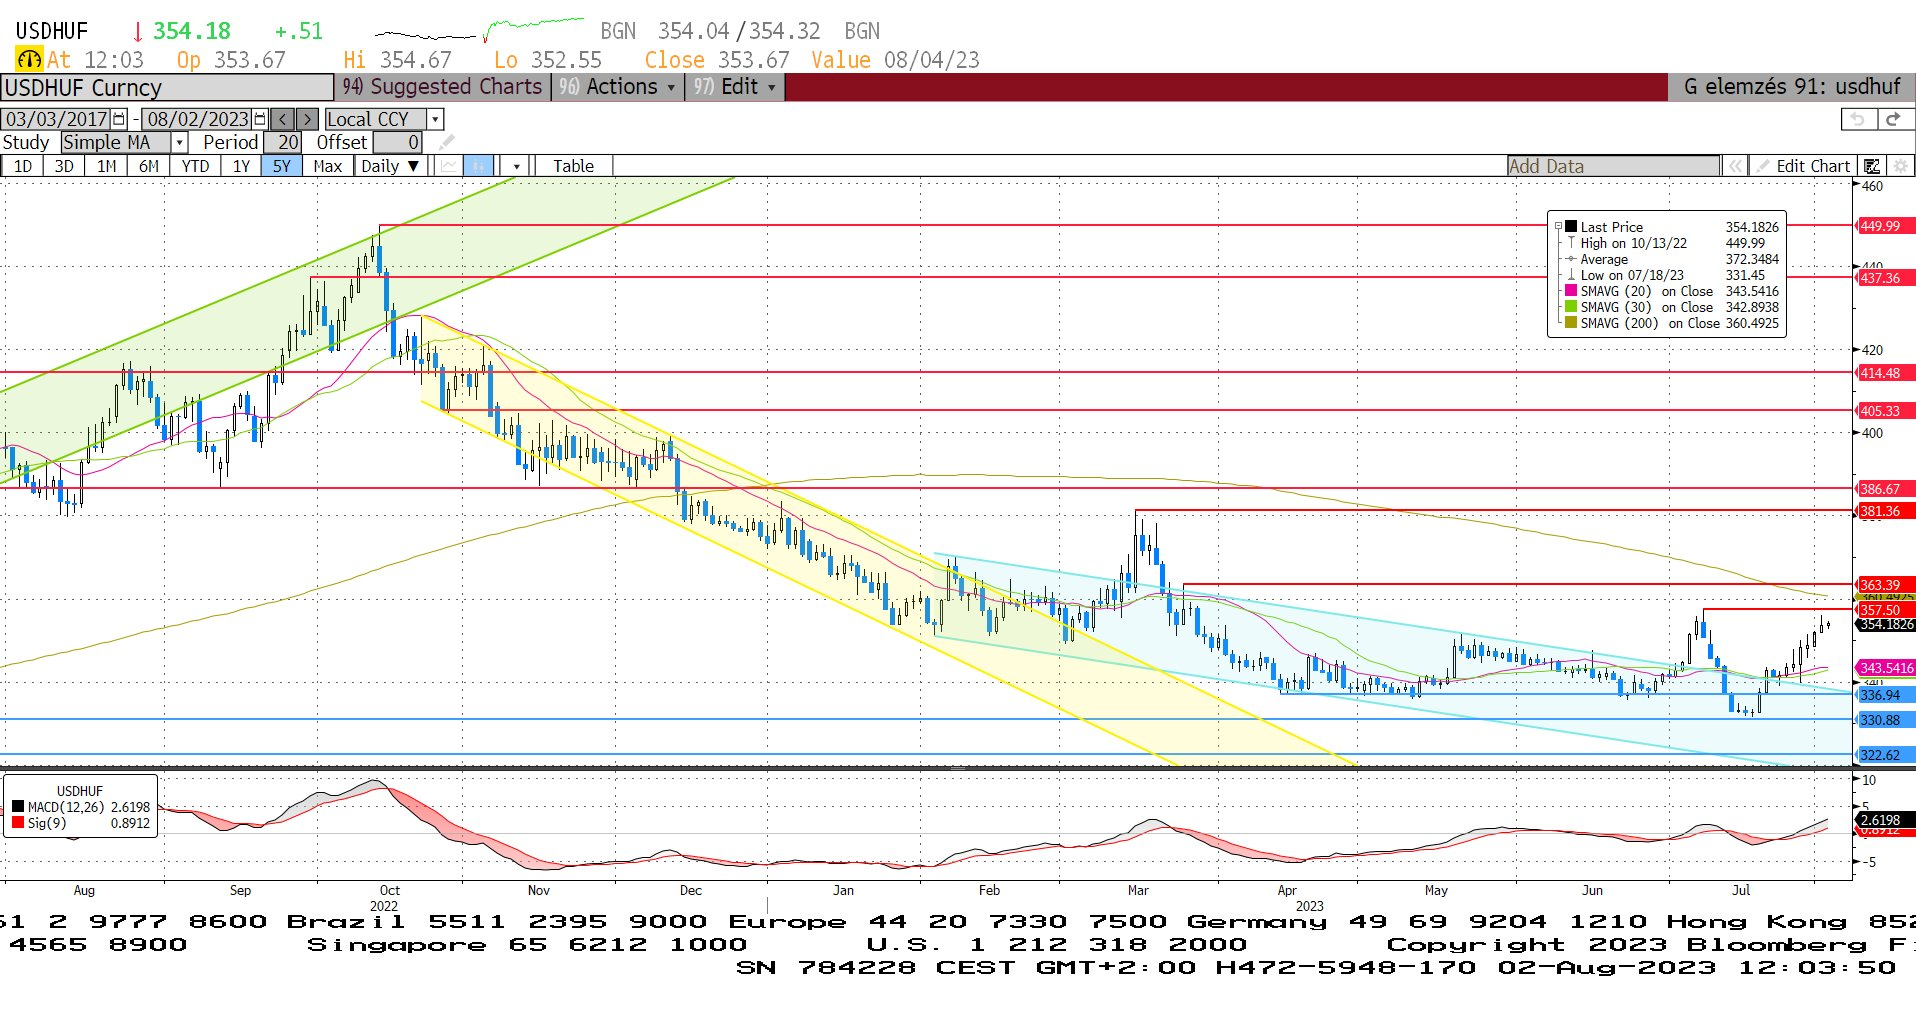Select the 1D time range

point(23,166)
